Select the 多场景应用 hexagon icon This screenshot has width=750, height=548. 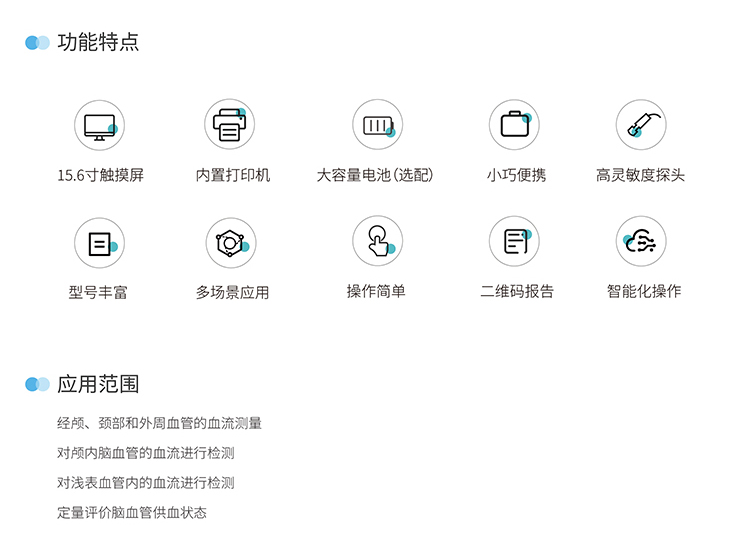230,243
